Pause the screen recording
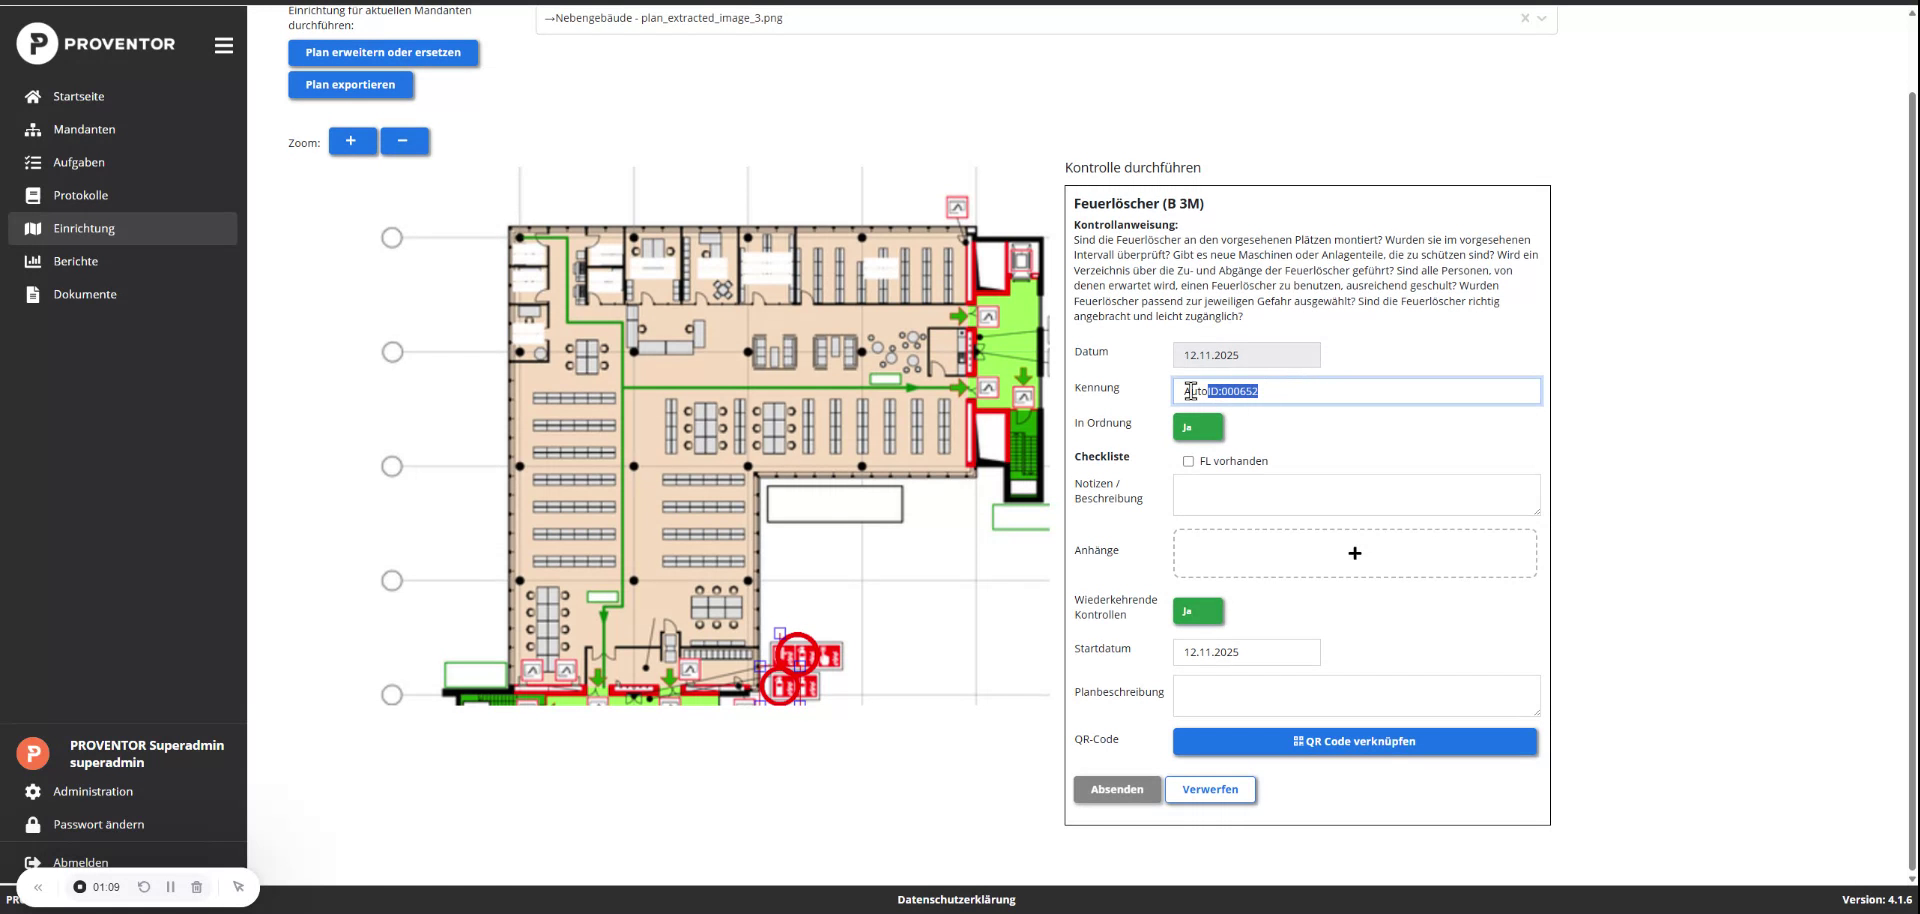 [x=170, y=887]
